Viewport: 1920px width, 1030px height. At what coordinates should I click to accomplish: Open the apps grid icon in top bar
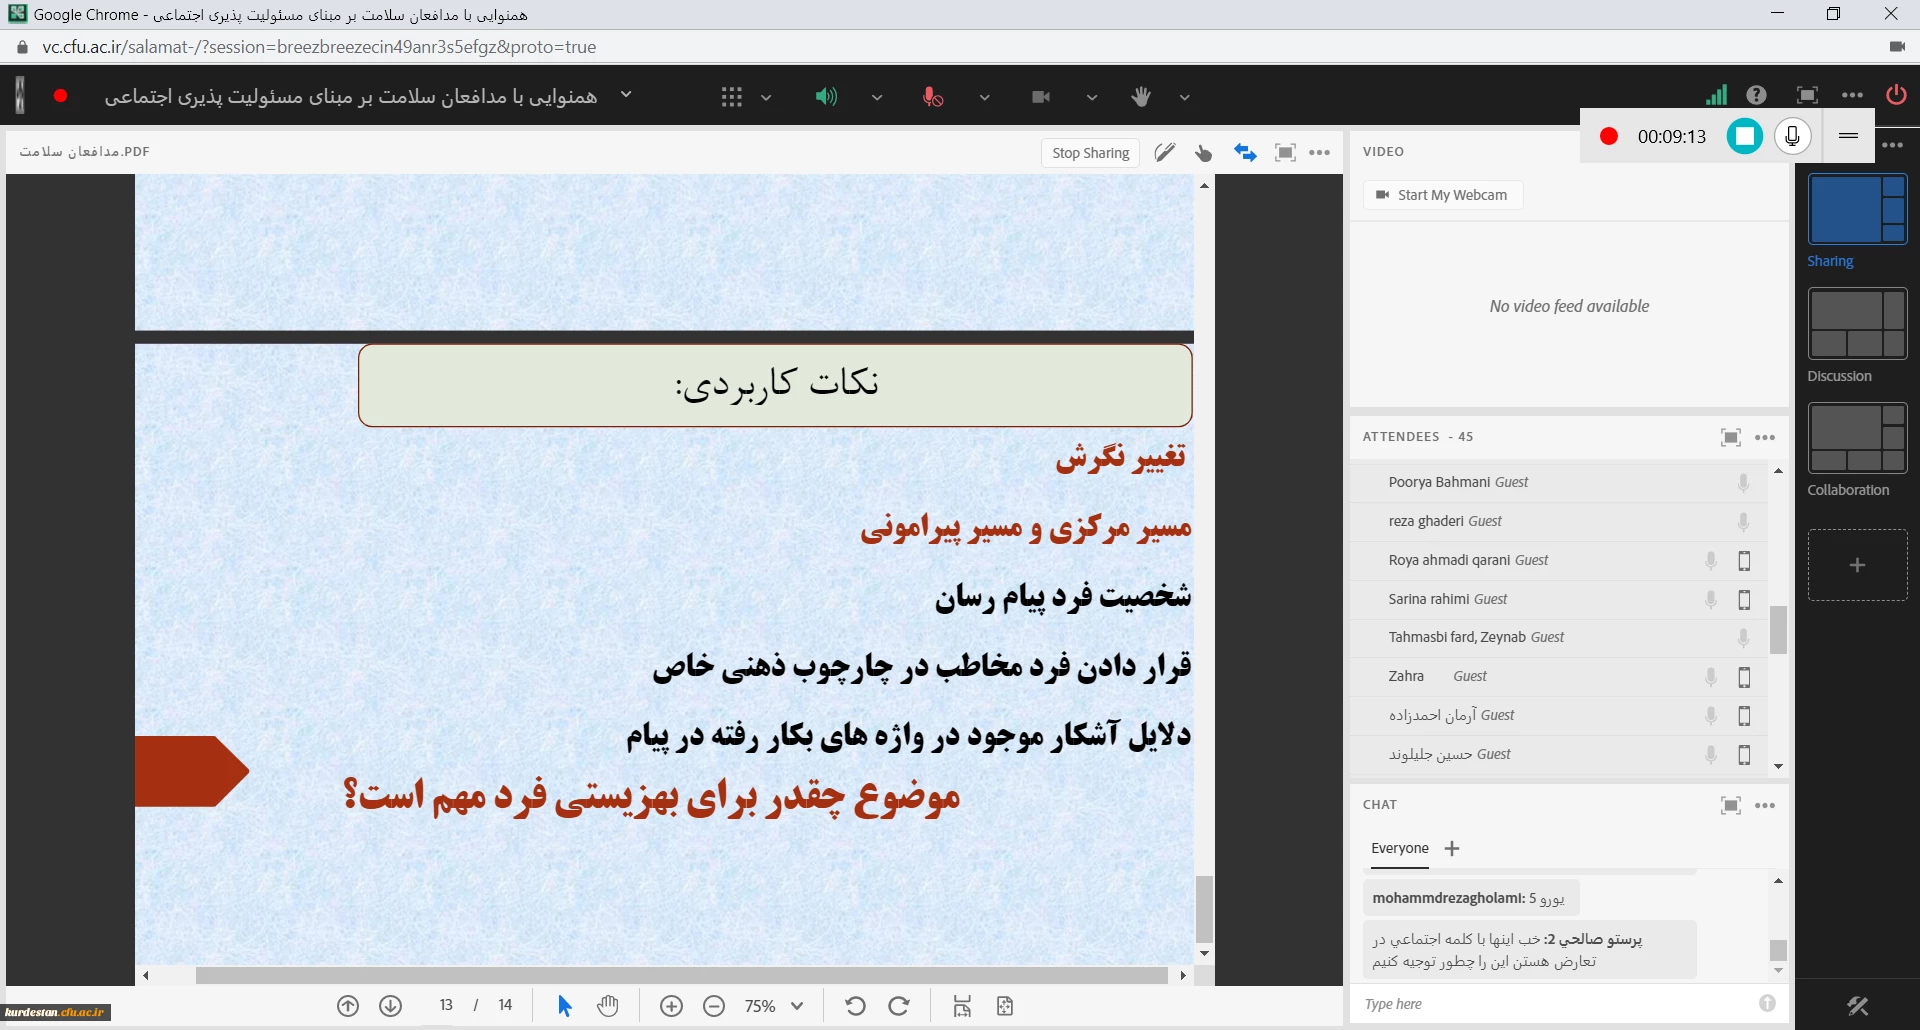(732, 97)
